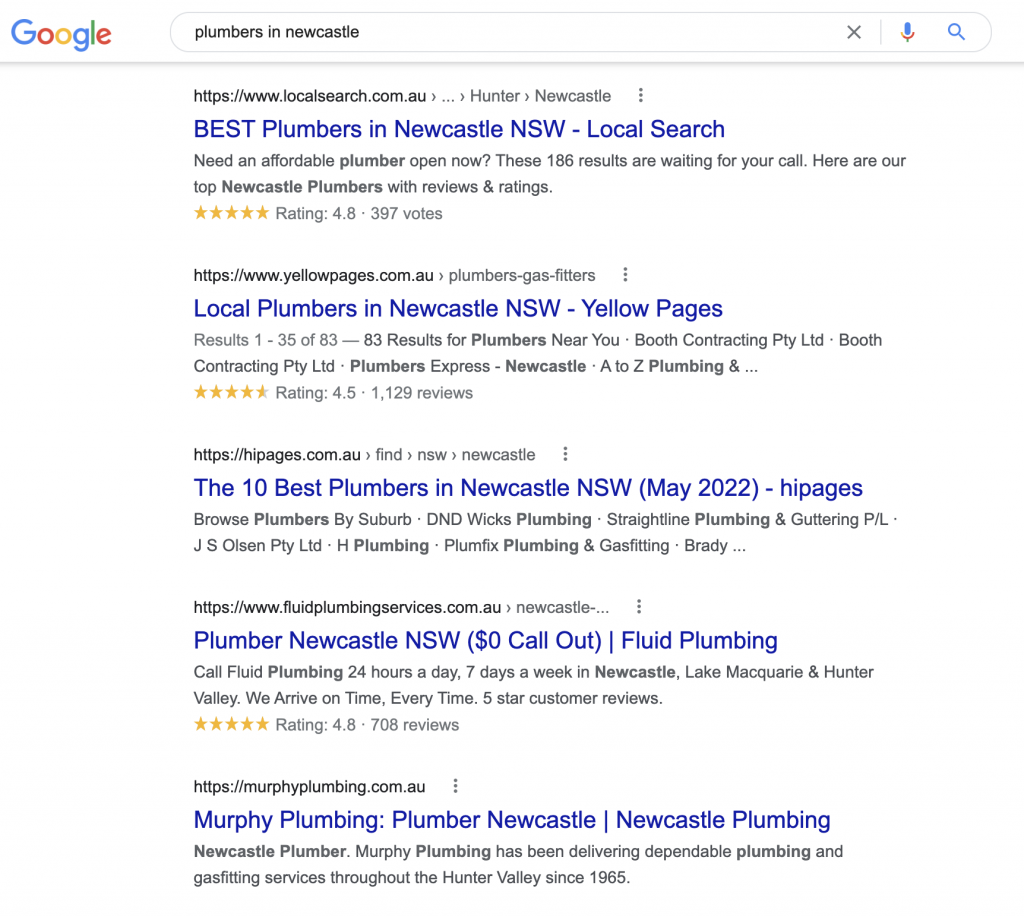Click the fluidplumbingservices.com.au URL breadcrumb
Image resolution: width=1024 pixels, height=917 pixels.
[401, 607]
